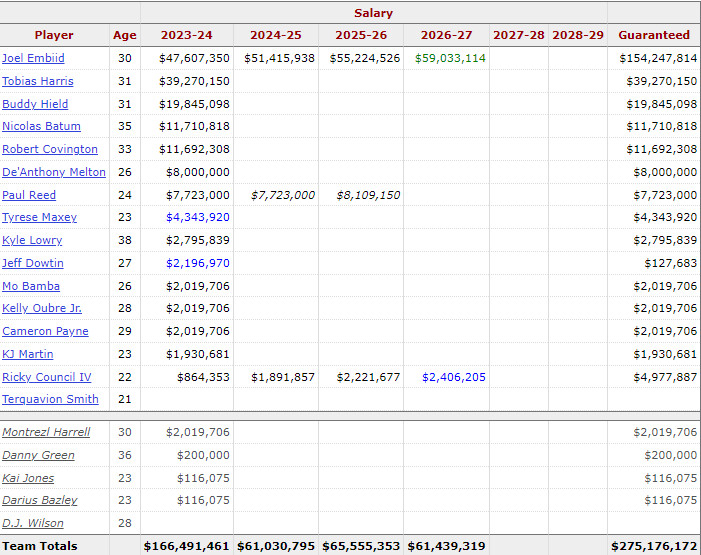Click the $61,439,319 team total
Image resolution: width=701 pixels, height=555 pixels.
point(447,546)
